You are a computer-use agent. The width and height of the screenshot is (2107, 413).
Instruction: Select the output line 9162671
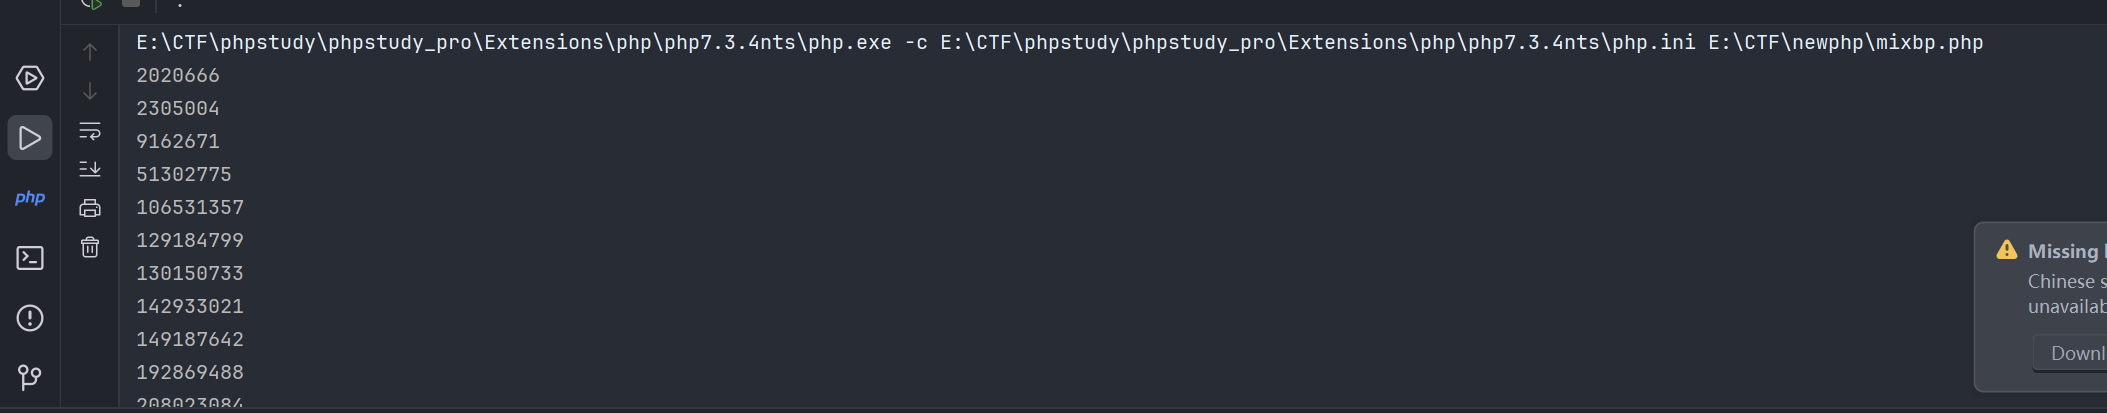coord(178,142)
